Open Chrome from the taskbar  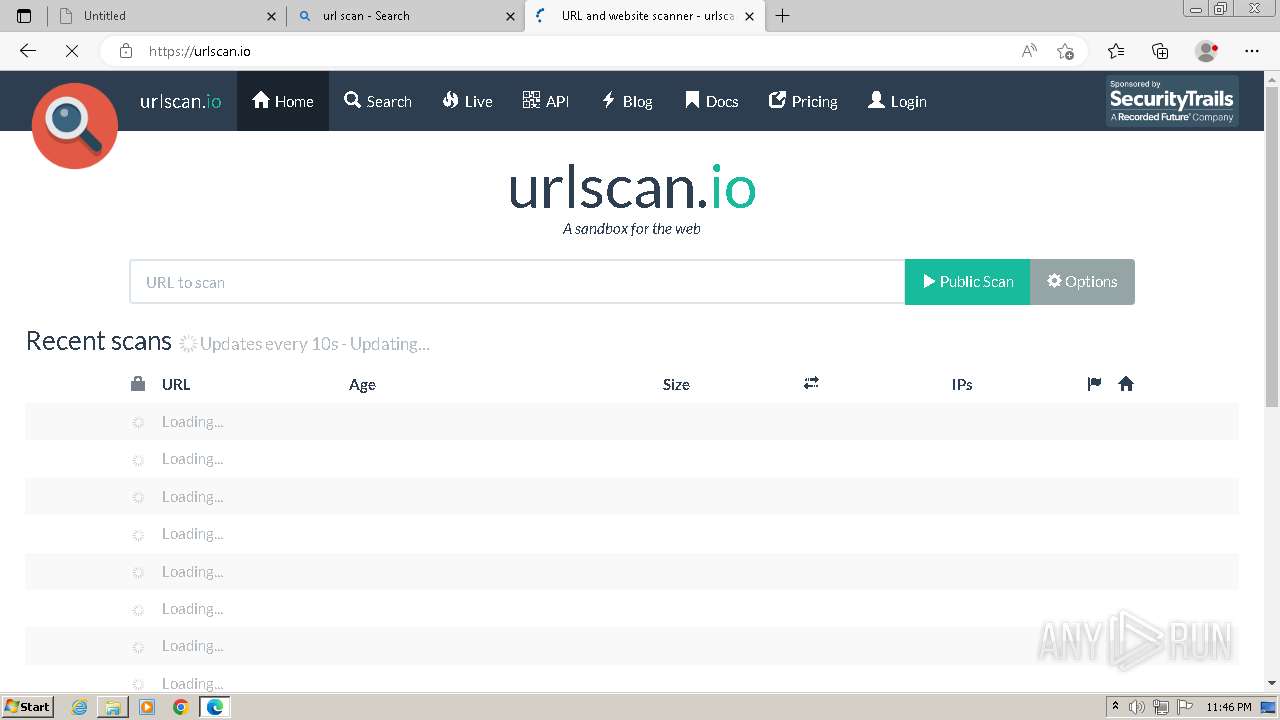181,707
